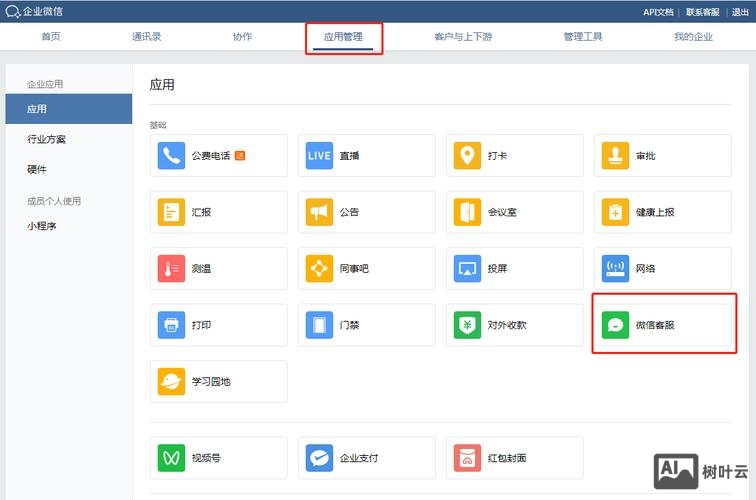Click the 健康上报 label text
This screenshot has width=756, height=500.
[x=655, y=212]
